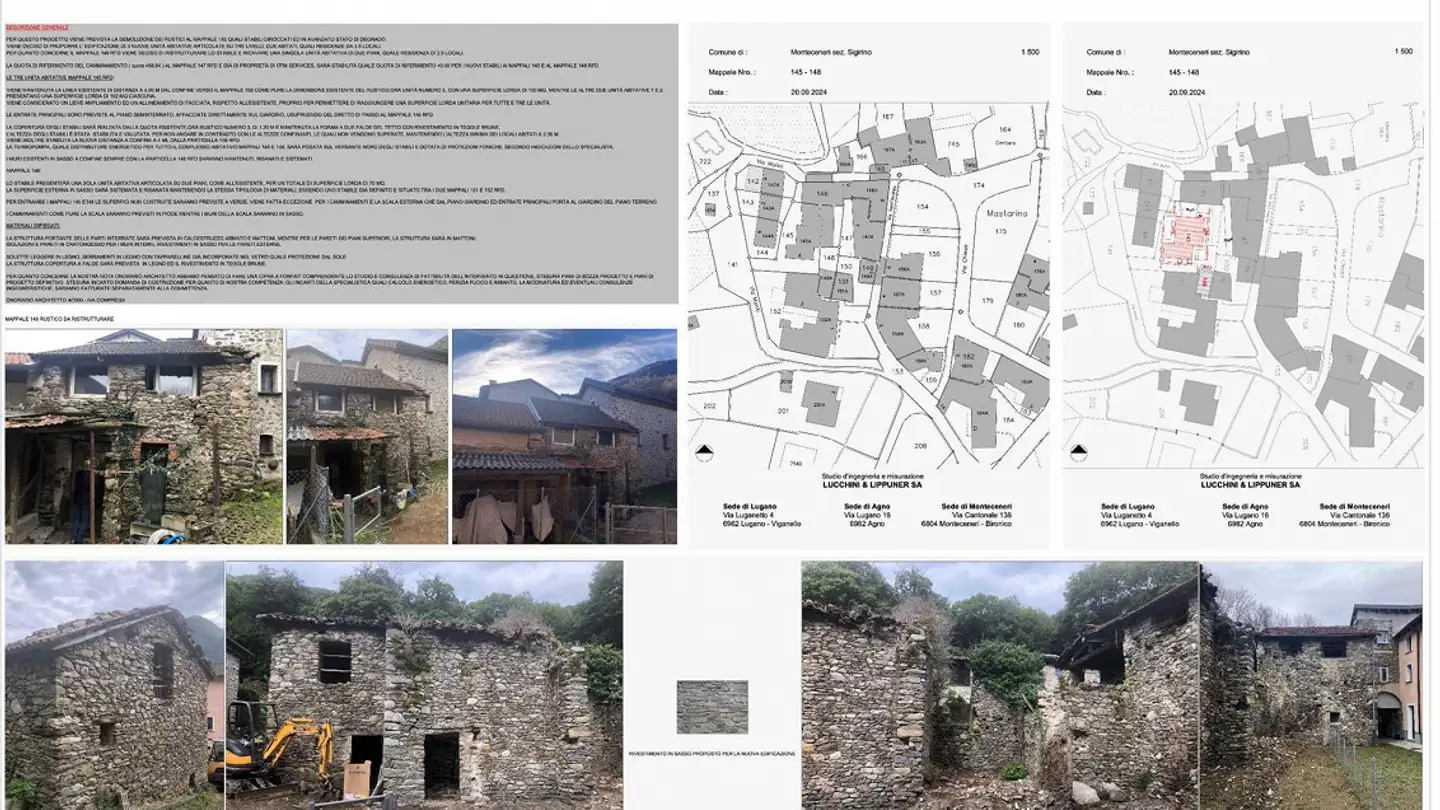This screenshot has height=810, width=1440.
Task: Click the stone cladding sample swatch
Action: [712, 707]
